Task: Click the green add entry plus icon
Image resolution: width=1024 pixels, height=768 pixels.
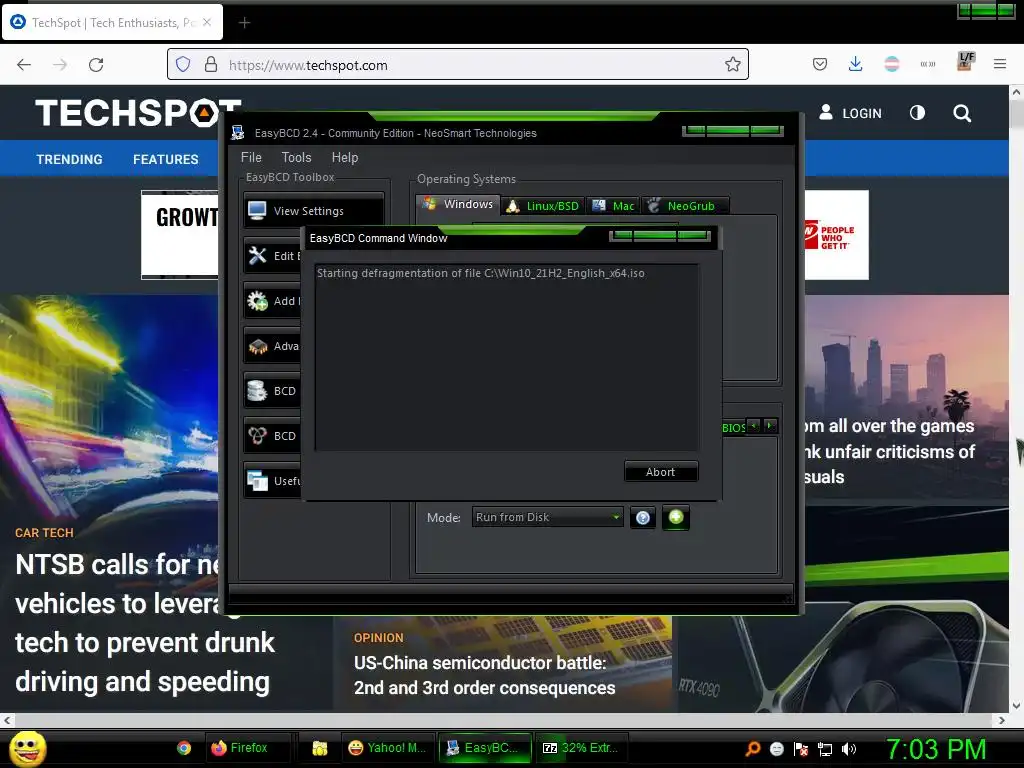Action: click(x=676, y=517)
